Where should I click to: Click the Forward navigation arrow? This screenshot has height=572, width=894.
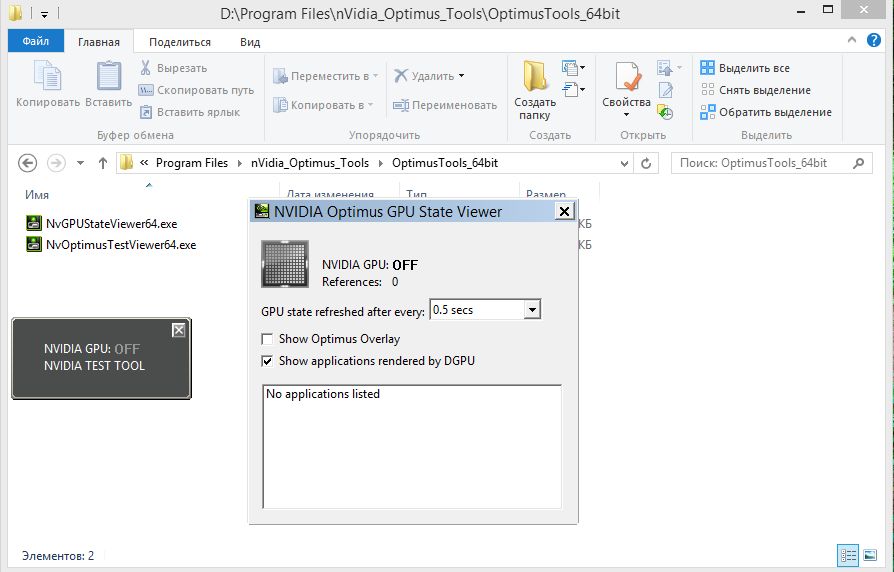point(56,163)
